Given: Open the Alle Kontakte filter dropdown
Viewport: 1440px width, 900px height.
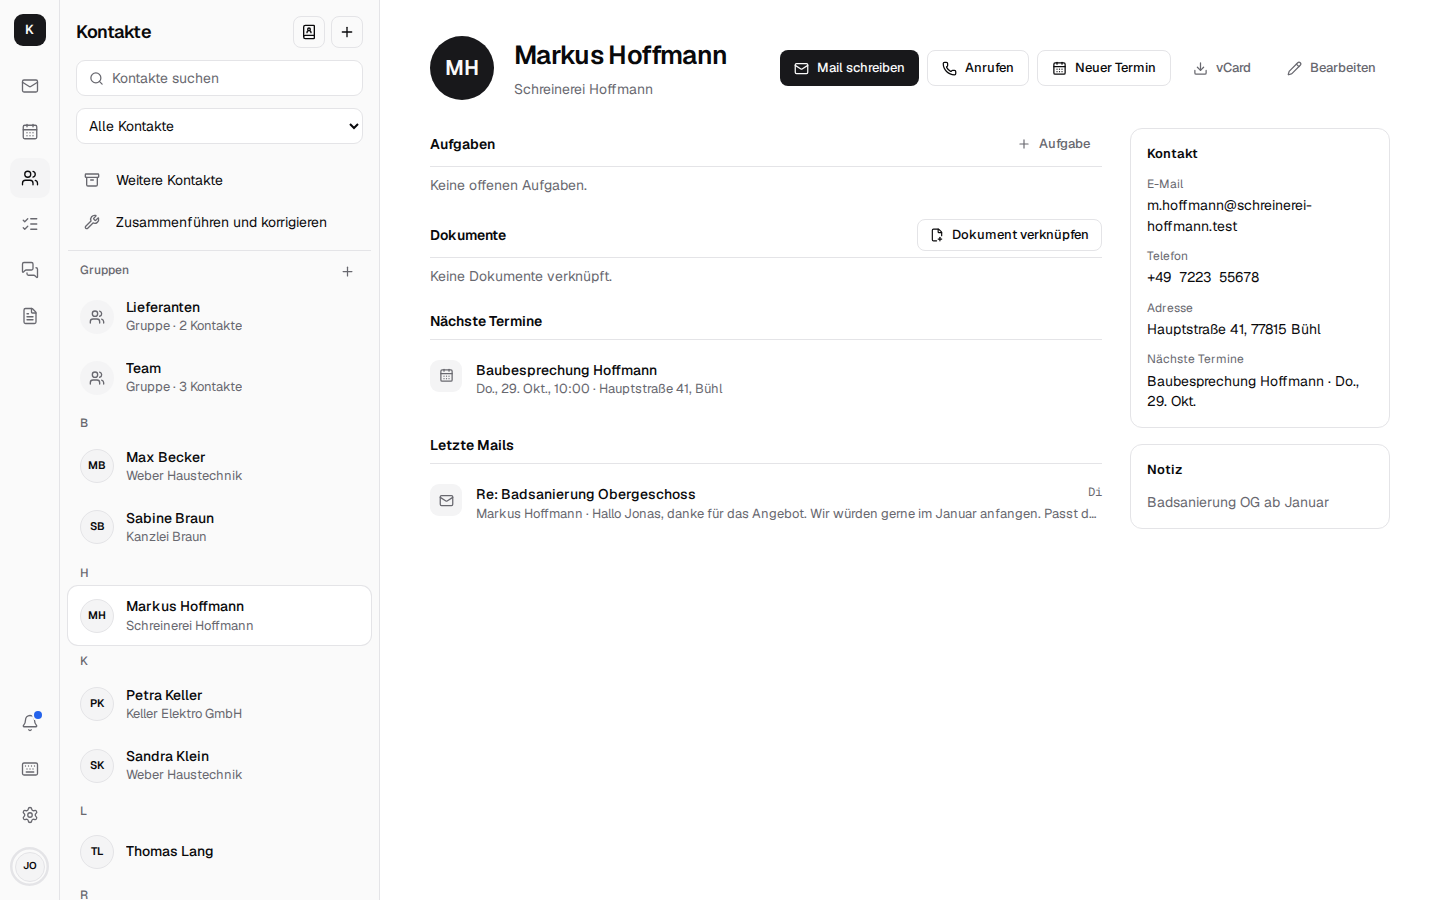Looking at the screenshot, I should coord(219,126).
